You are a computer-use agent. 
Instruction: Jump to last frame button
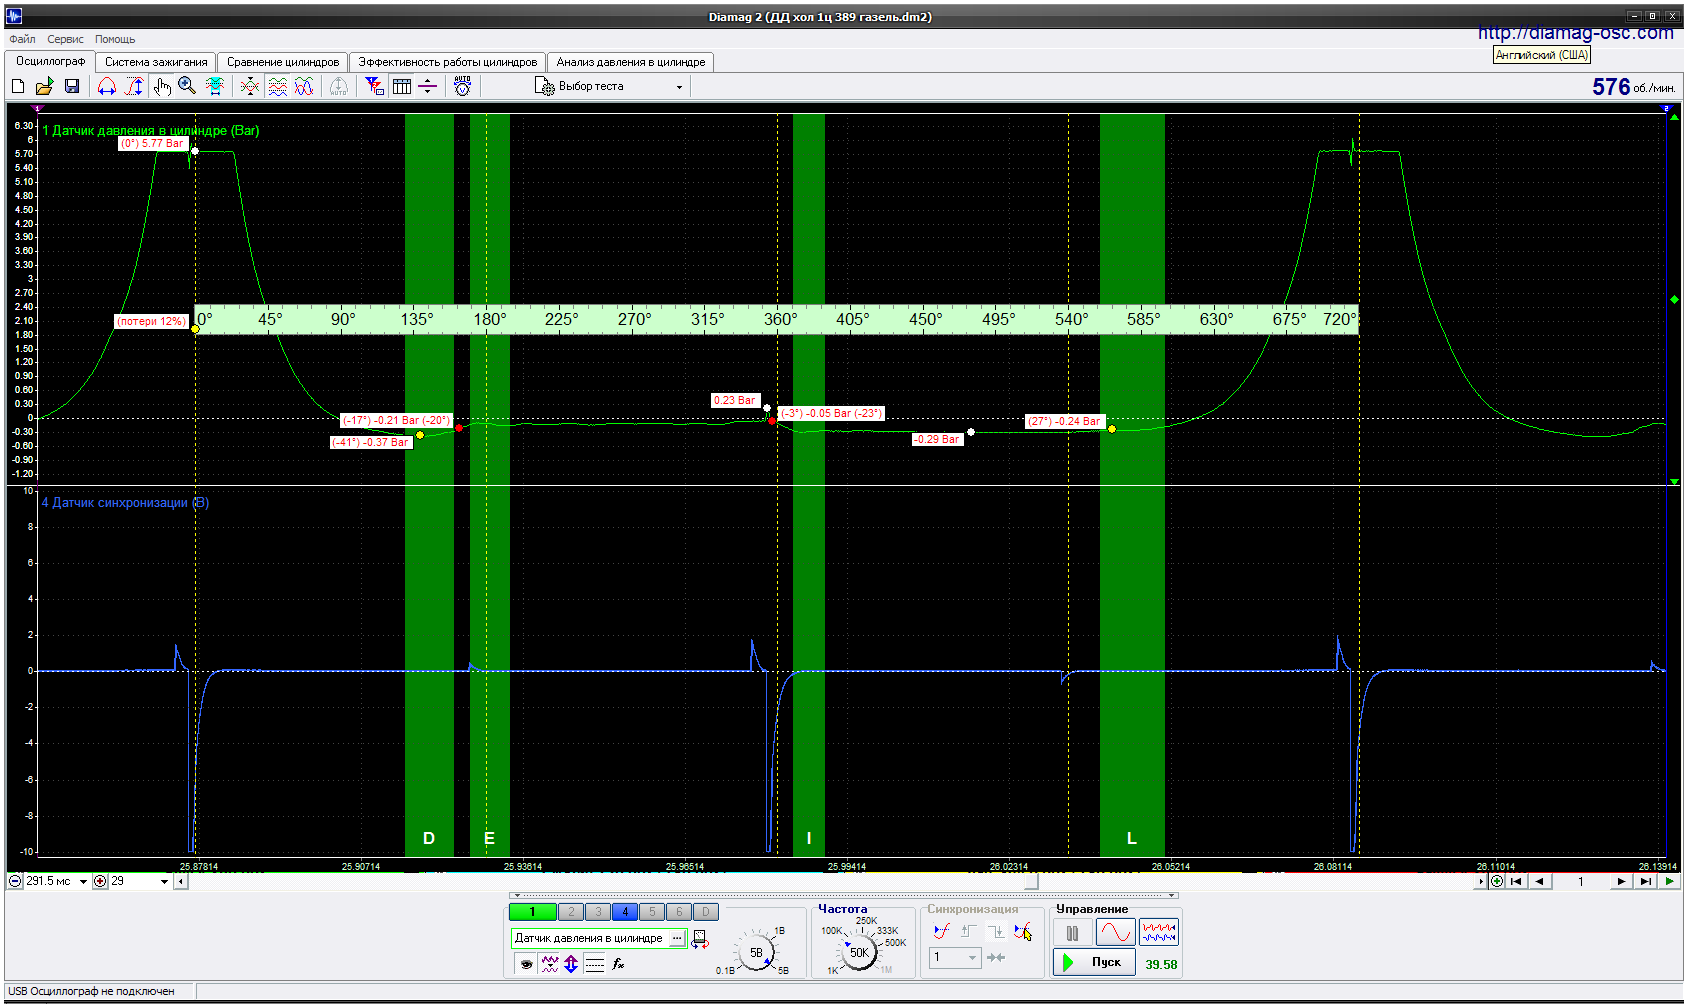[1645, 881]
